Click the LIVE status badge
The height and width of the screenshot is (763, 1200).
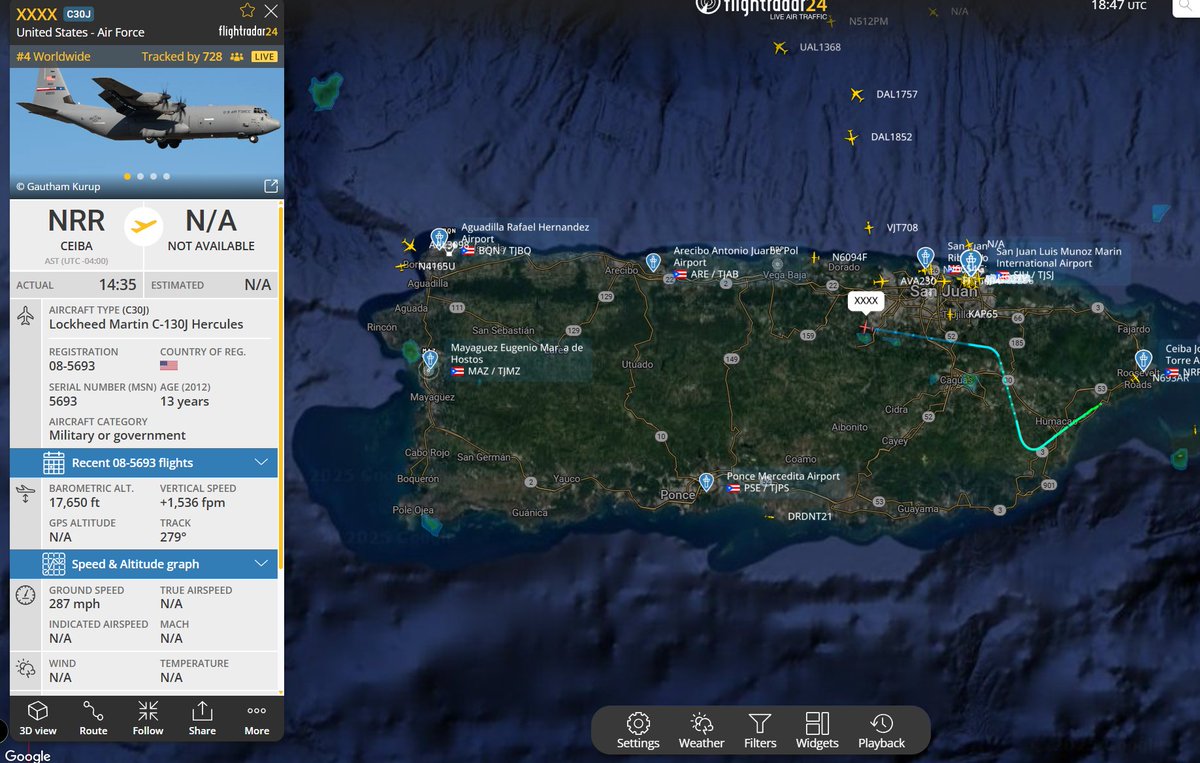[x=265, y=57]
